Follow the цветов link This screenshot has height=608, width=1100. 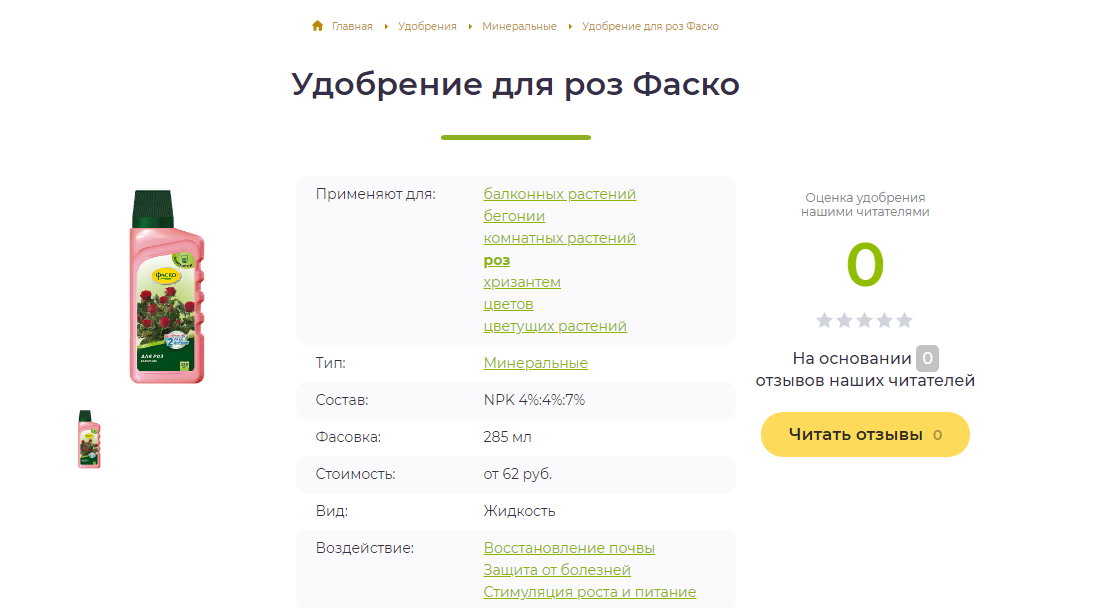pyautogui.click(x=509, y=304)
